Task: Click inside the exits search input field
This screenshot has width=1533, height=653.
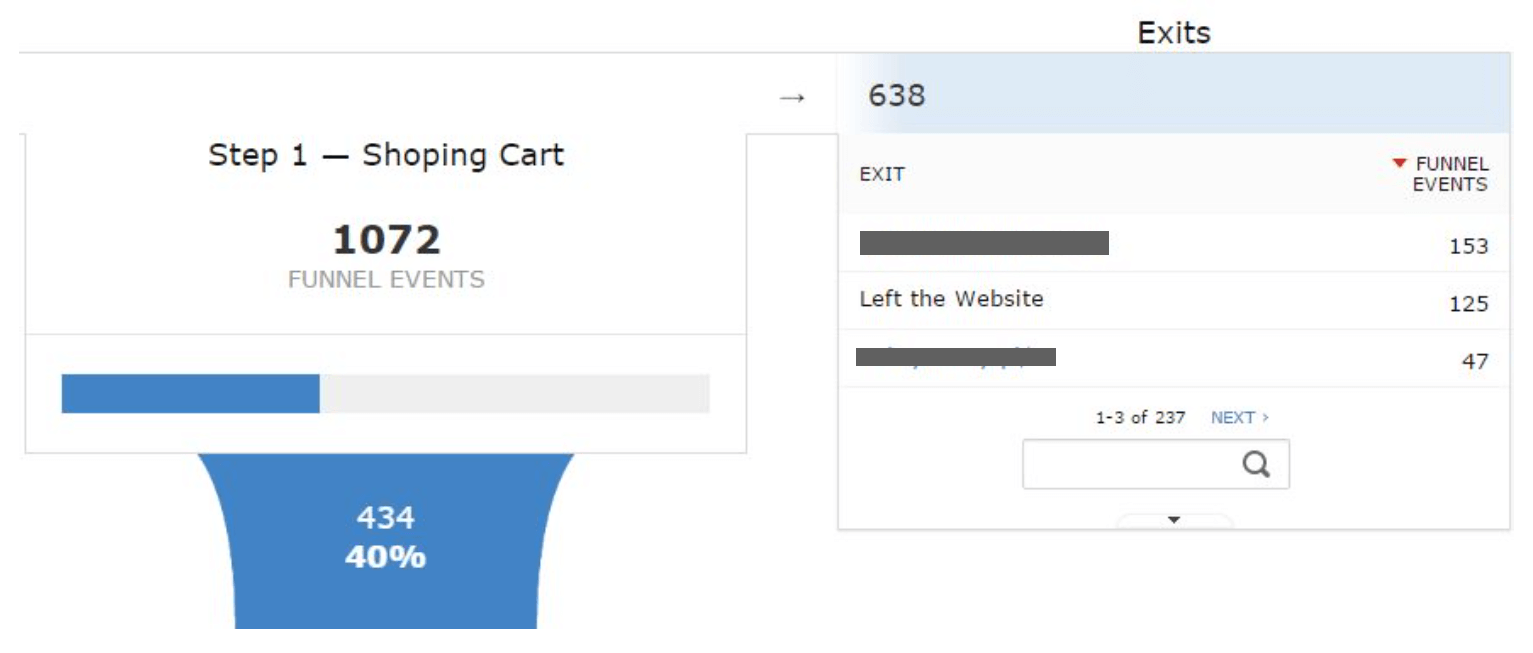Action: (1130, 464)
